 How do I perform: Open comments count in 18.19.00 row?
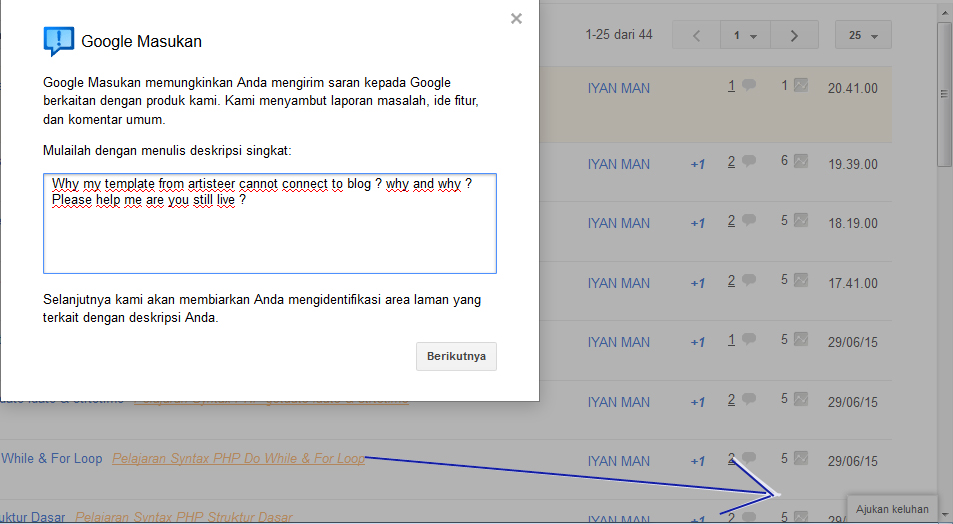[x=731, y=221]
